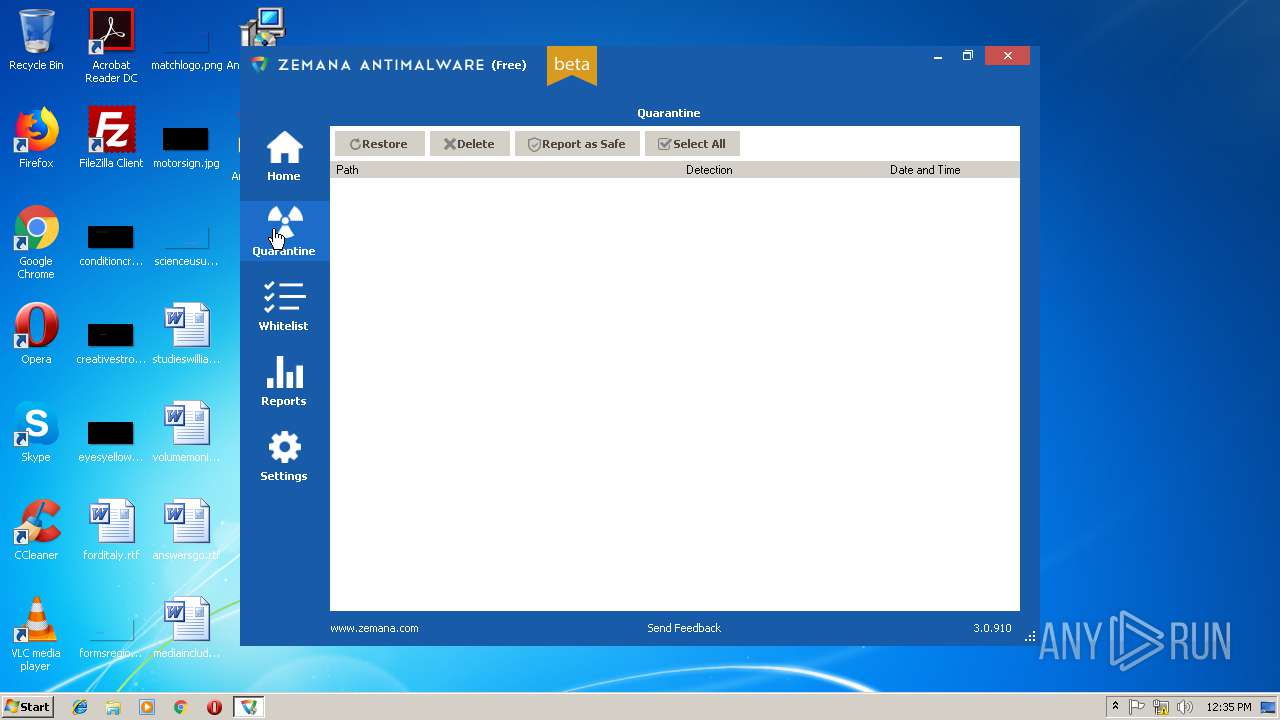Select the forditaly.rtf document icon

[111, 530]
